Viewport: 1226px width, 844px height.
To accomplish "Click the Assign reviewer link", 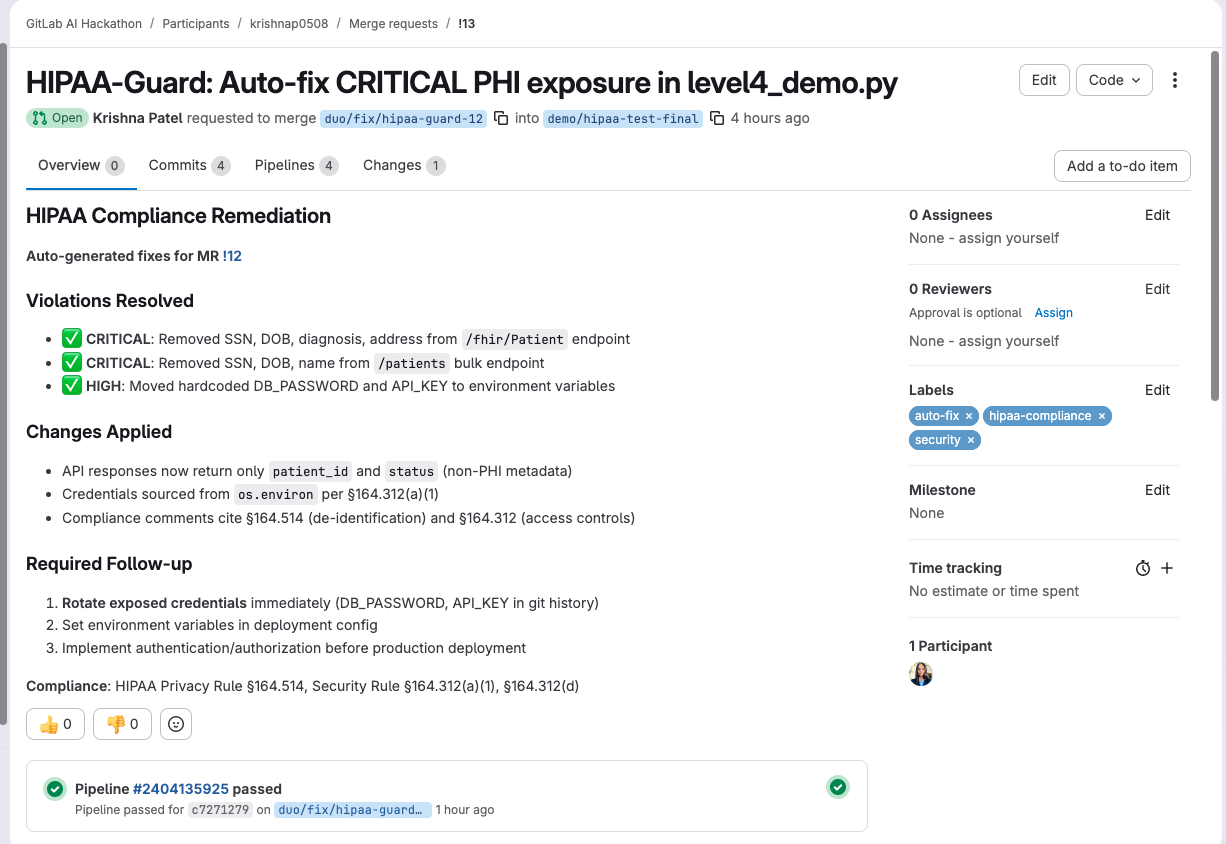I will pos(1053,313).
